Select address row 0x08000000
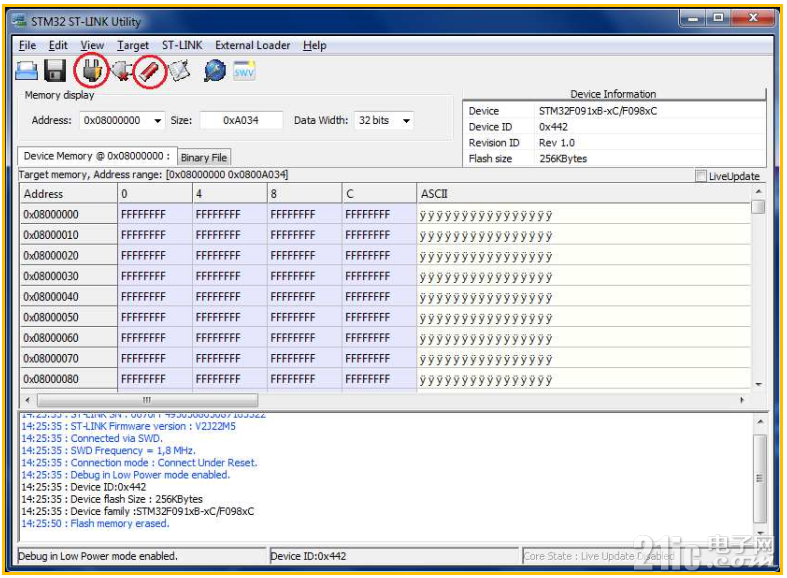The image size is (787, 578). pos(68,214)
